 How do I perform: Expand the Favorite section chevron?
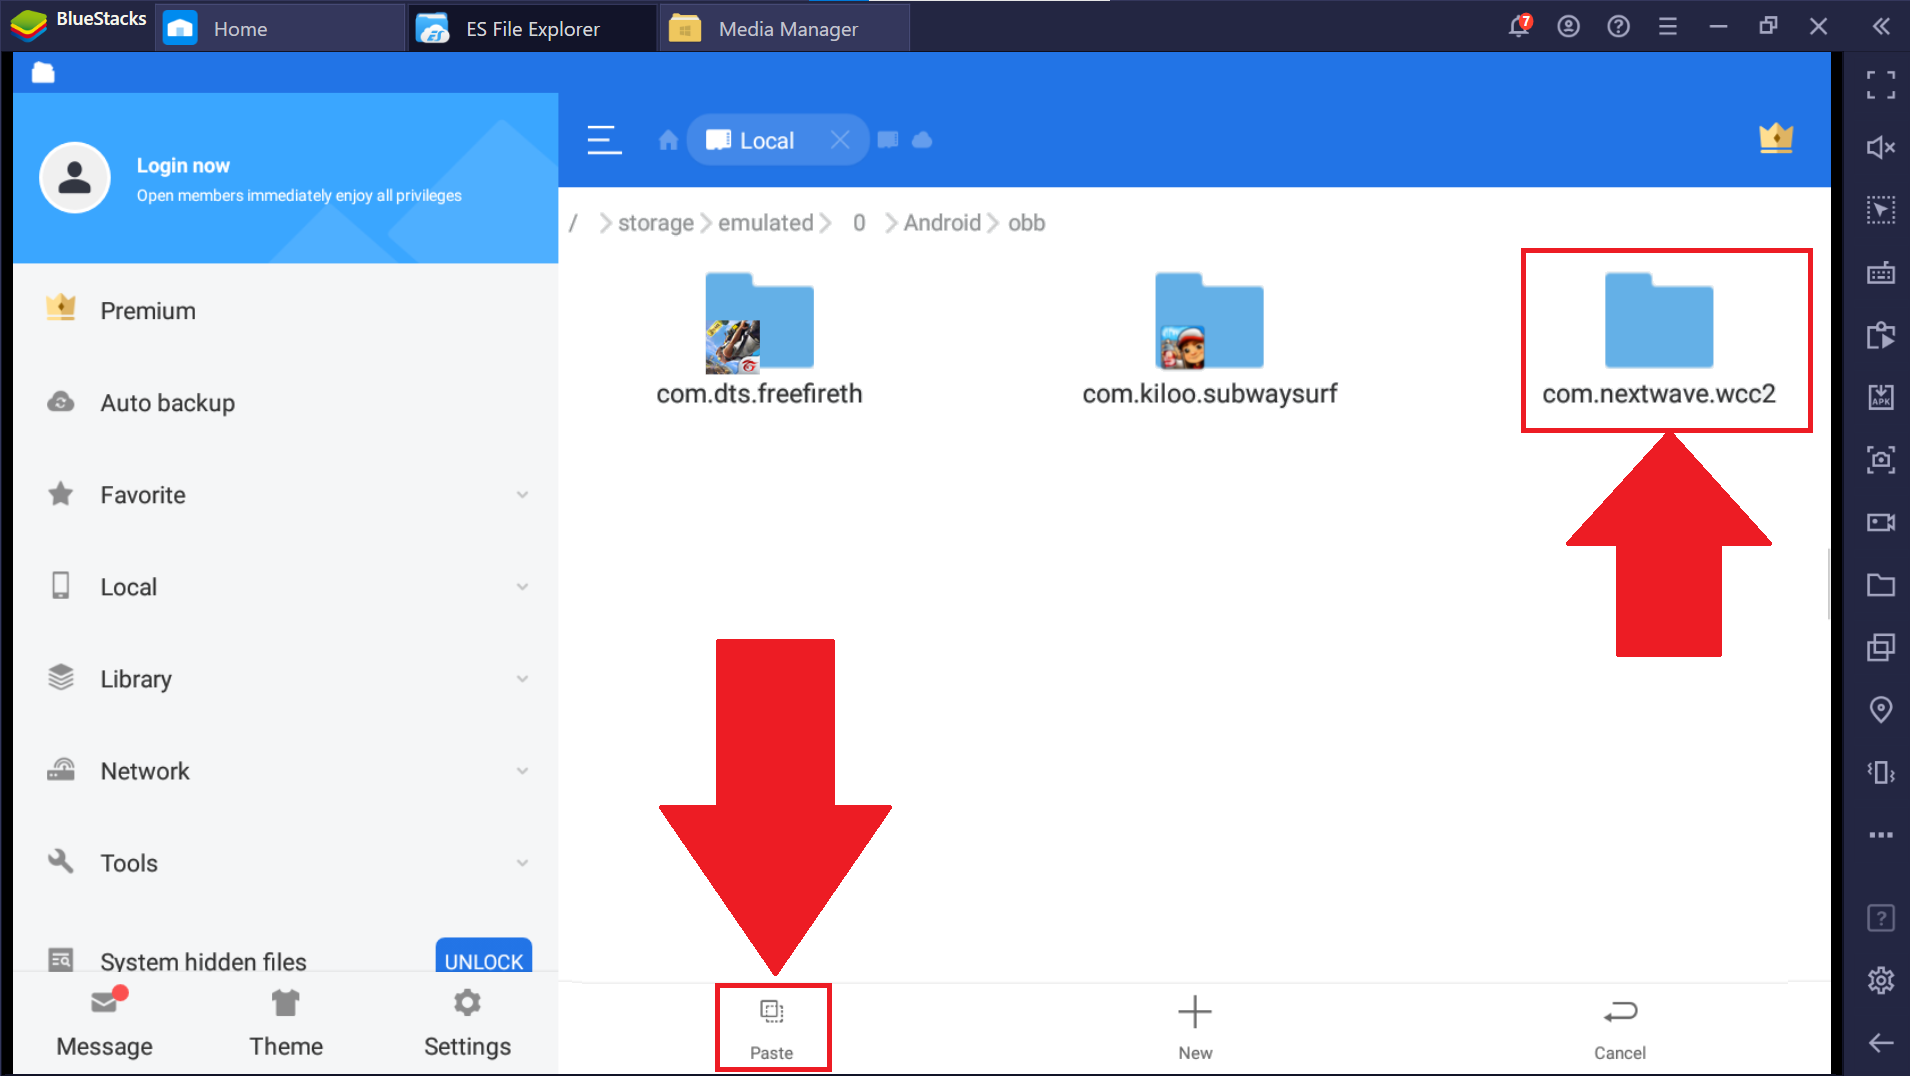tap(522, 495)
